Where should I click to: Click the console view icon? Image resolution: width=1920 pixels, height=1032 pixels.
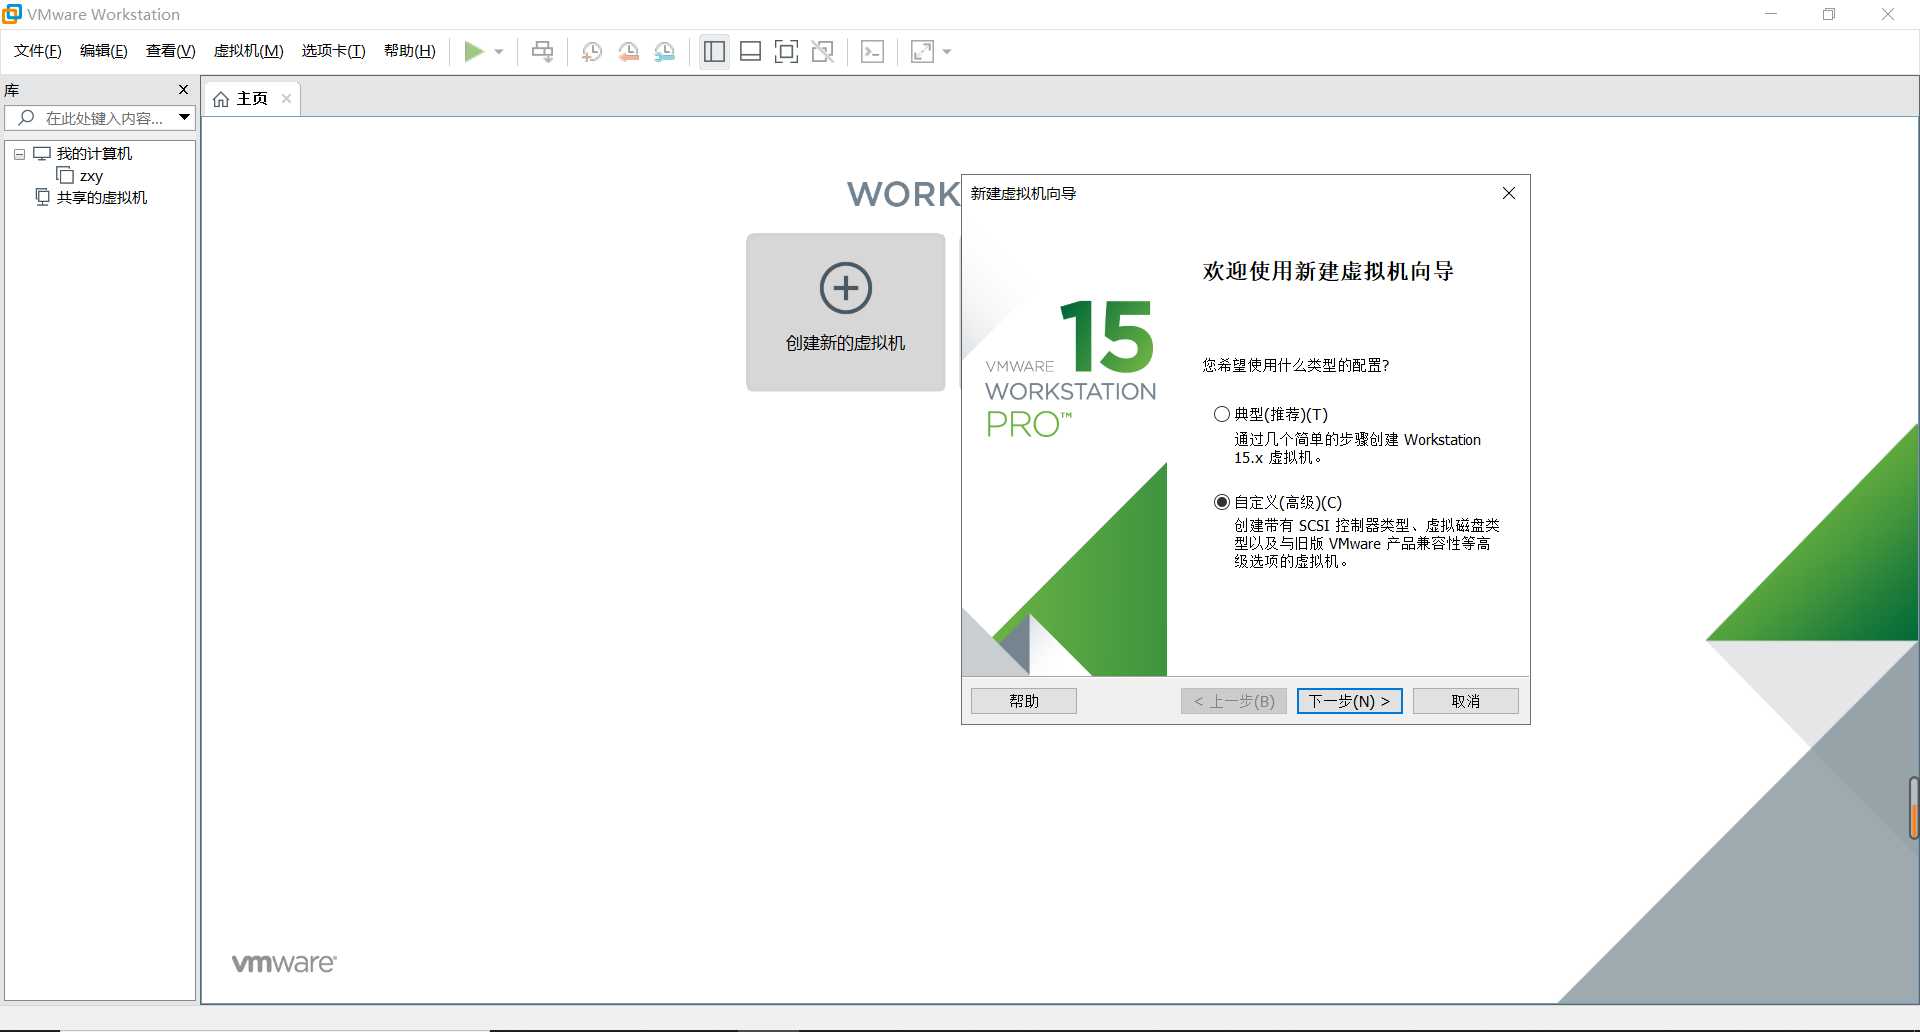point(872,52)
